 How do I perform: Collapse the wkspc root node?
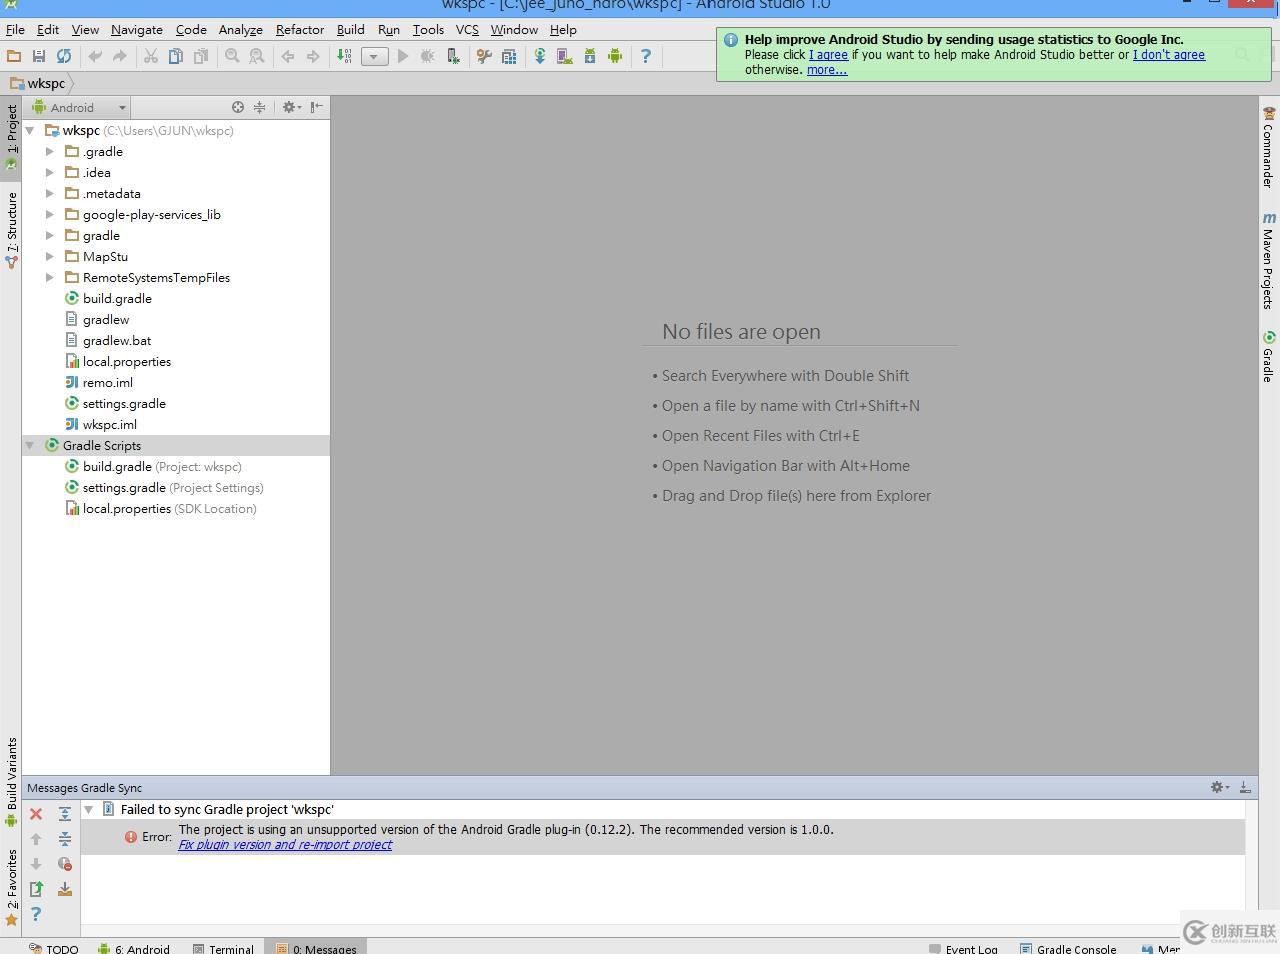click(30, 130)
